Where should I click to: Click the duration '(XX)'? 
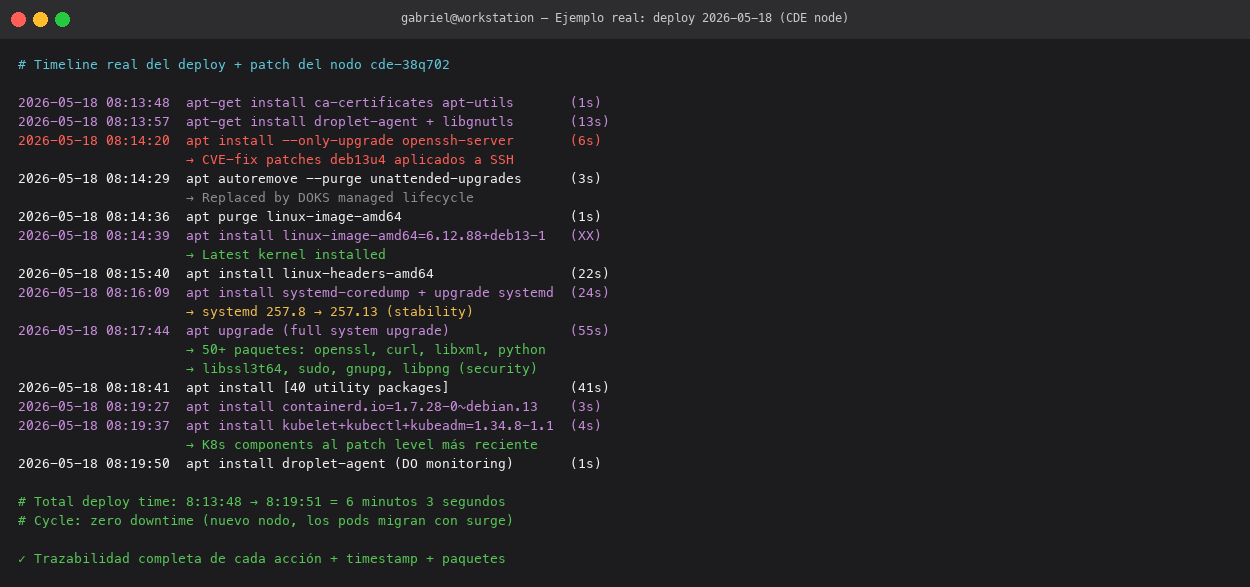click(x=586, y=236)
